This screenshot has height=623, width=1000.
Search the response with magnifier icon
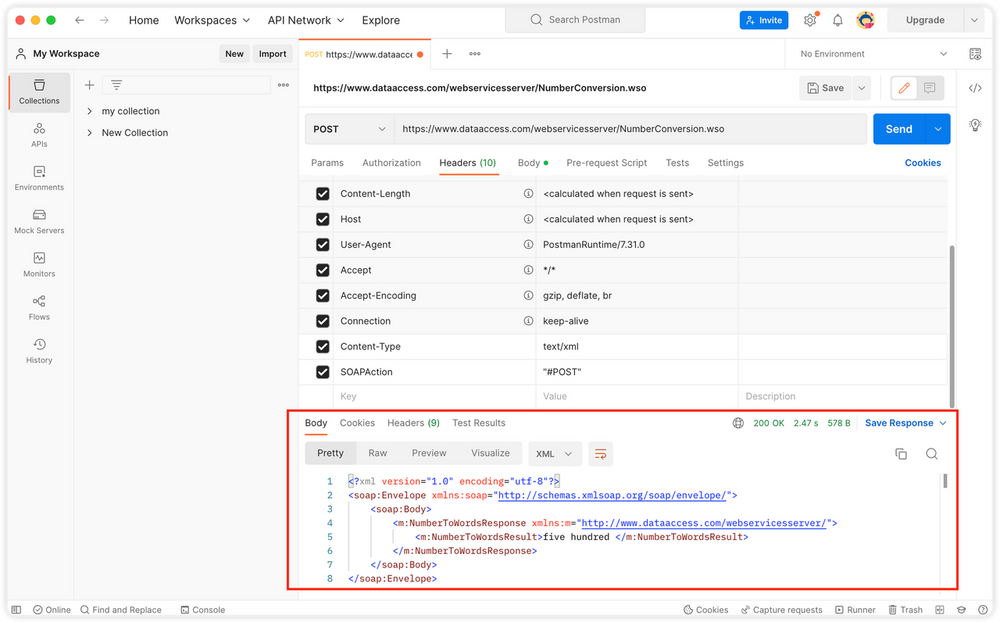[932, 454]
